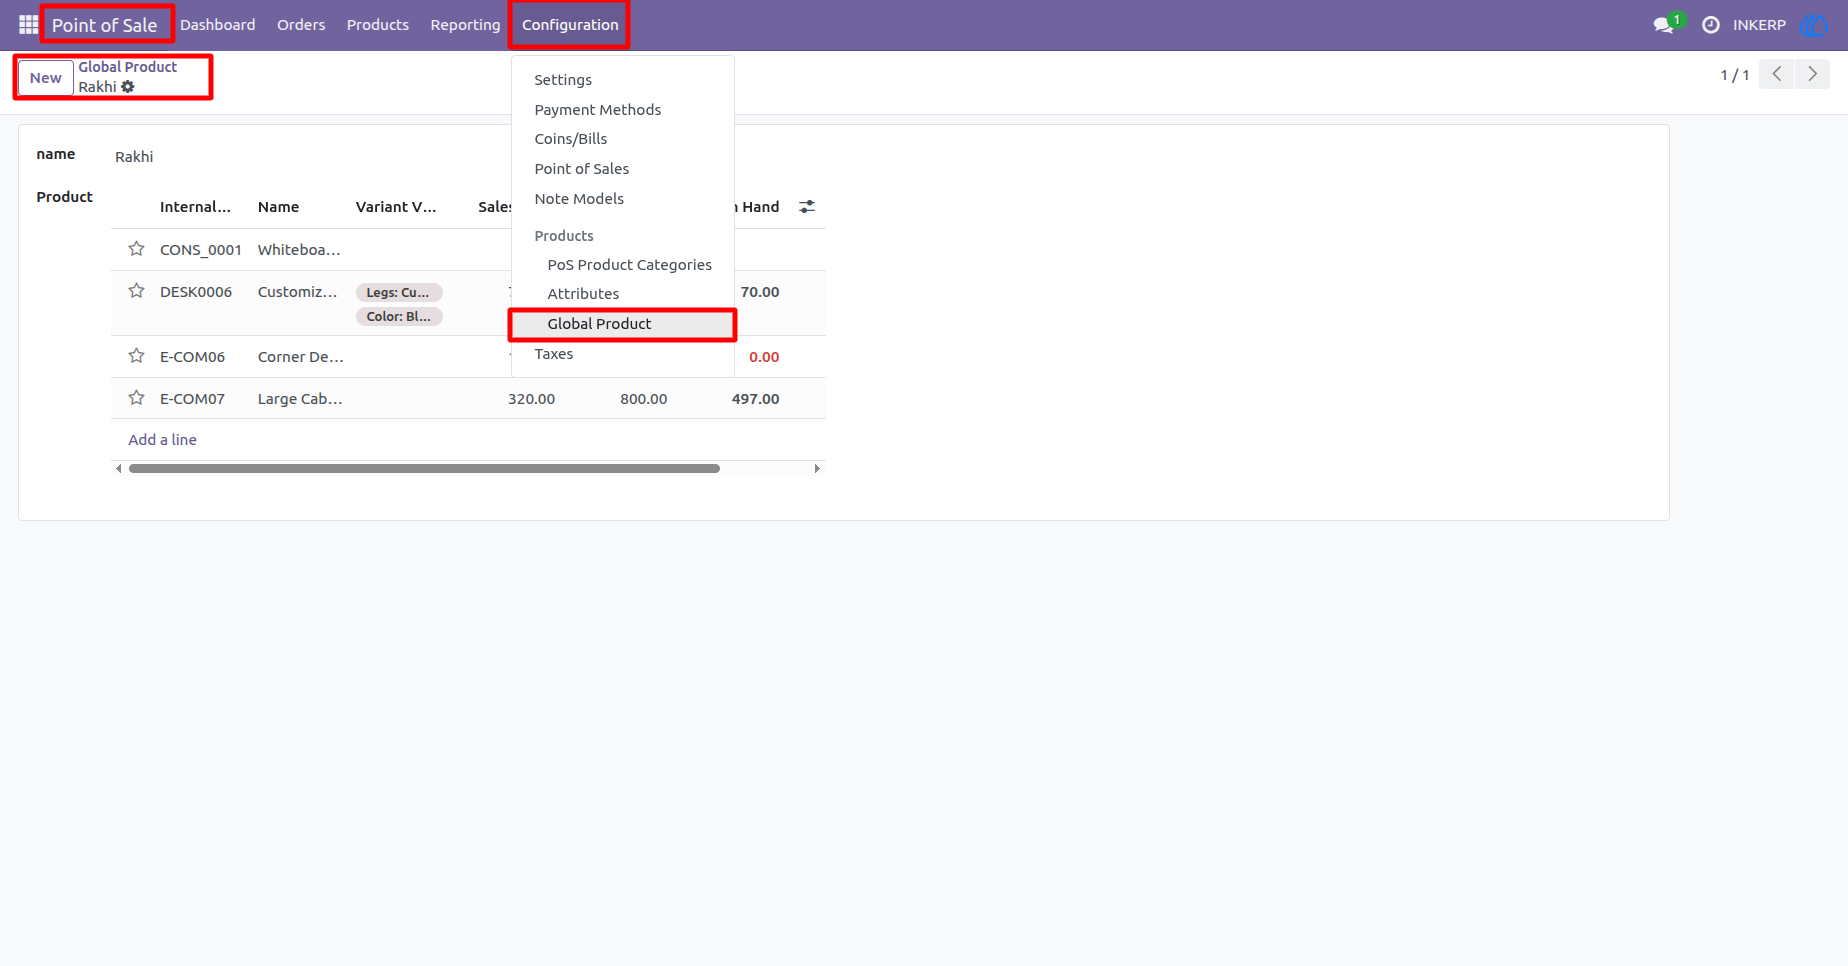Select Note Models menu entry
Screen dimensions: 1848x966
pos(622,199)
